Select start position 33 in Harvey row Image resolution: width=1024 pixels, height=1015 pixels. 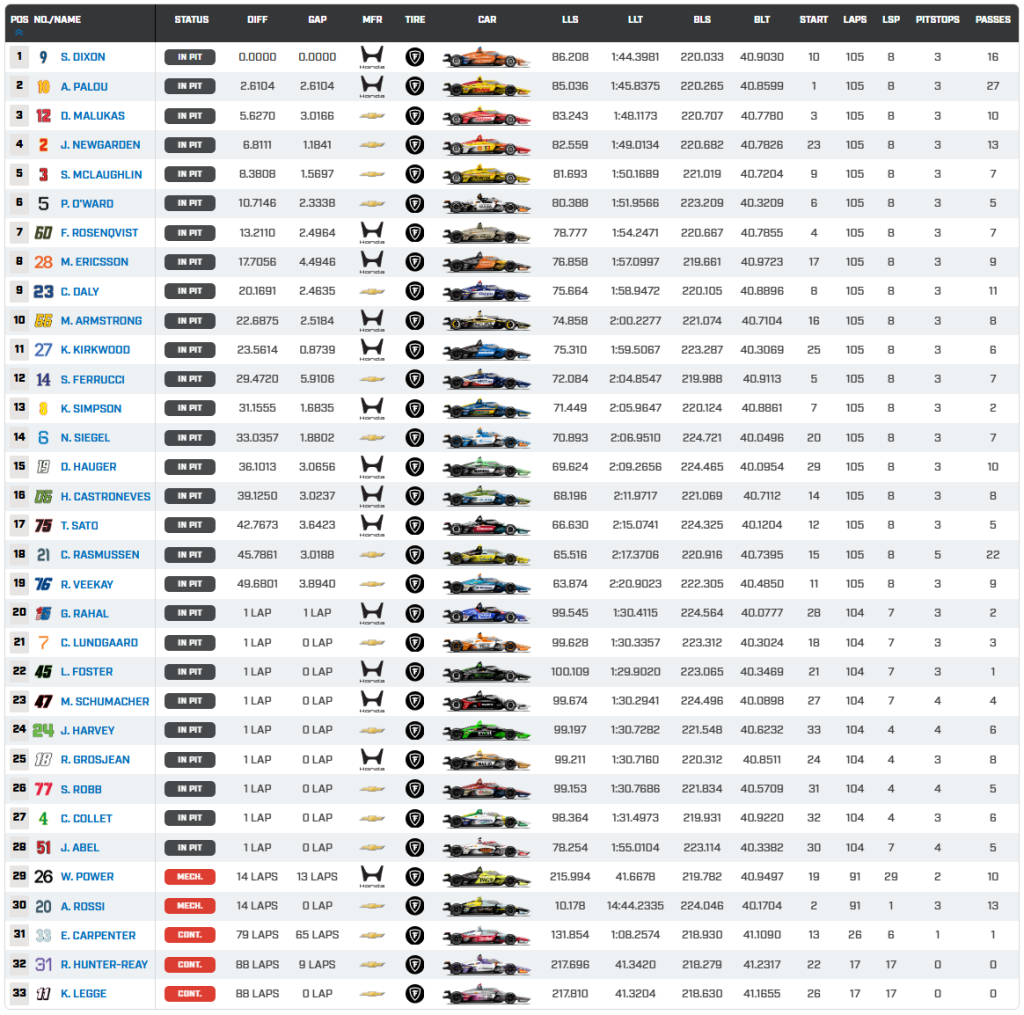pyautogui.click(x=814, y=730)
